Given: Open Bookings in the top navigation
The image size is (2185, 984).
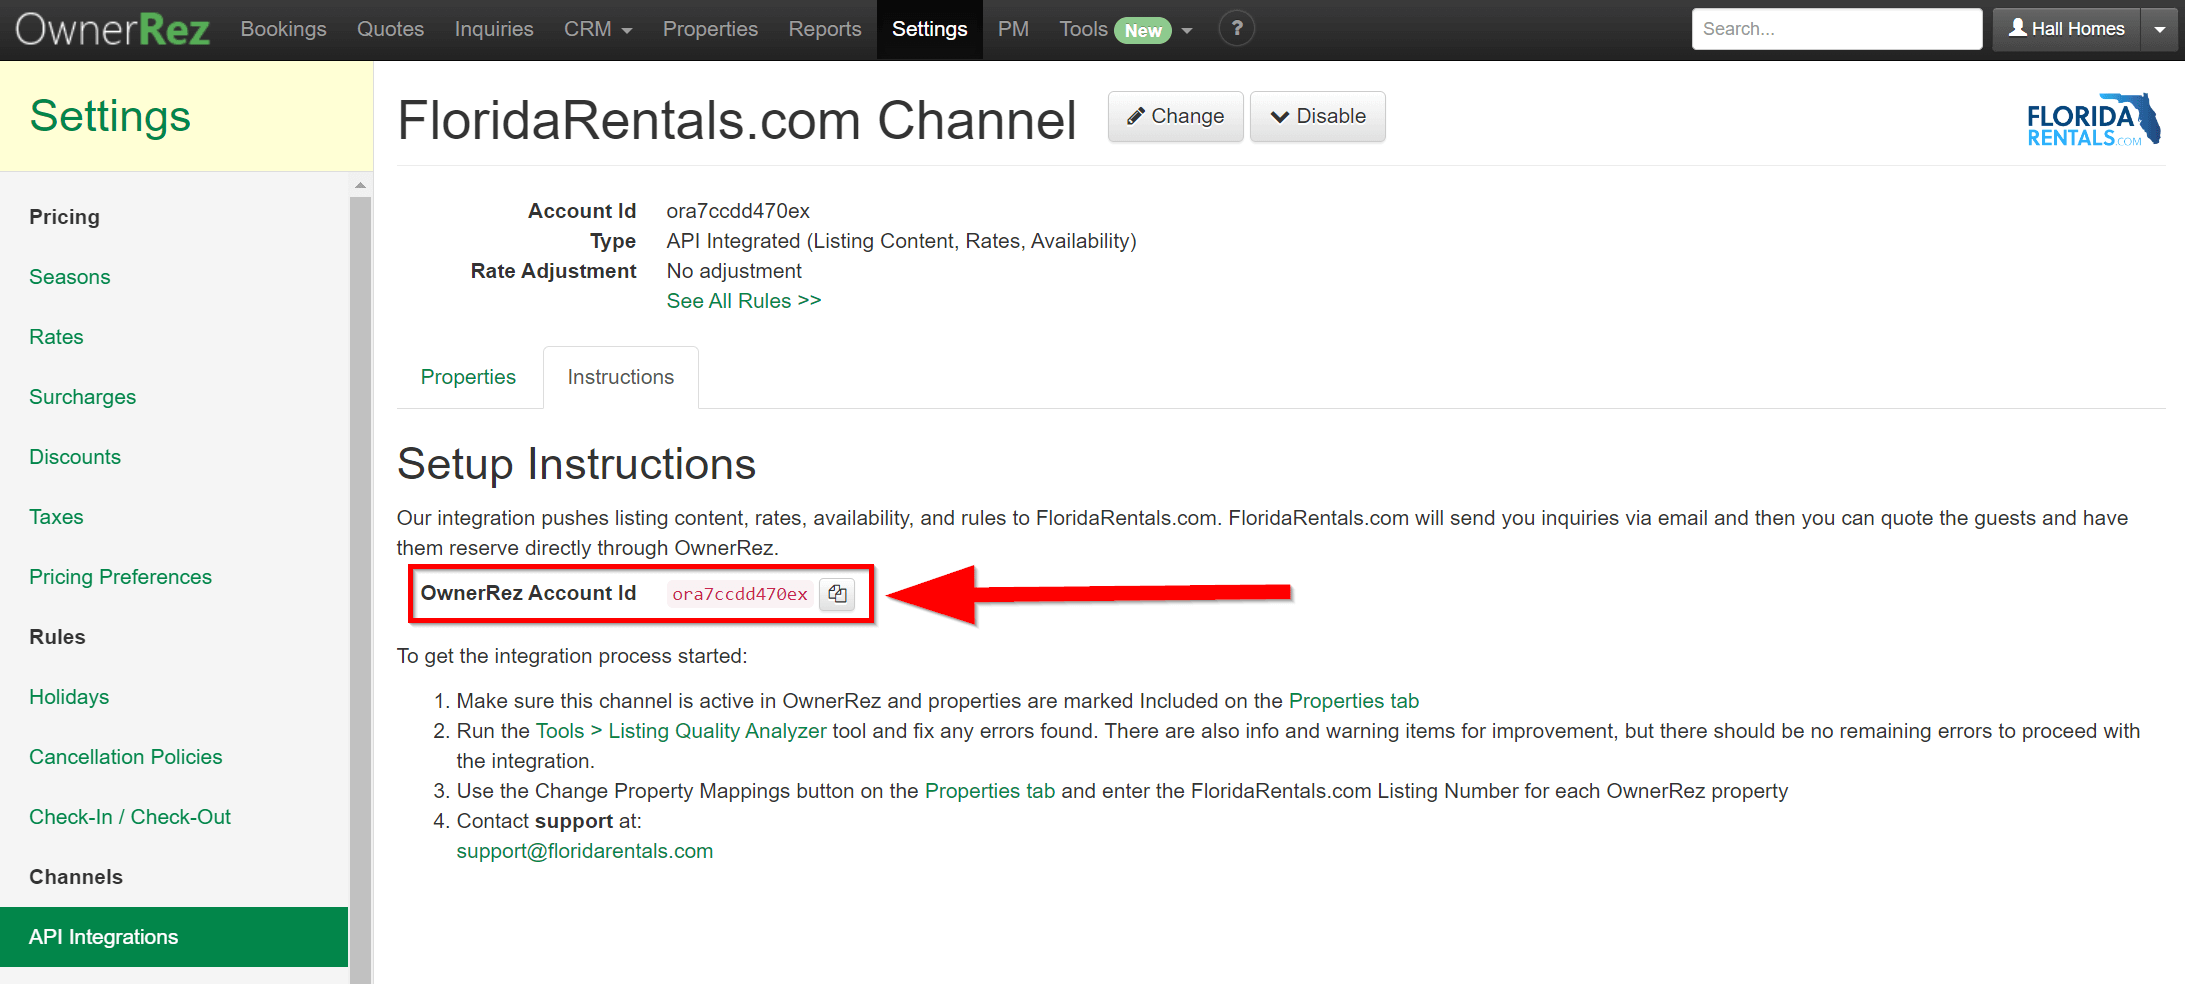Looking at the screenshot, I should point(283,29).
